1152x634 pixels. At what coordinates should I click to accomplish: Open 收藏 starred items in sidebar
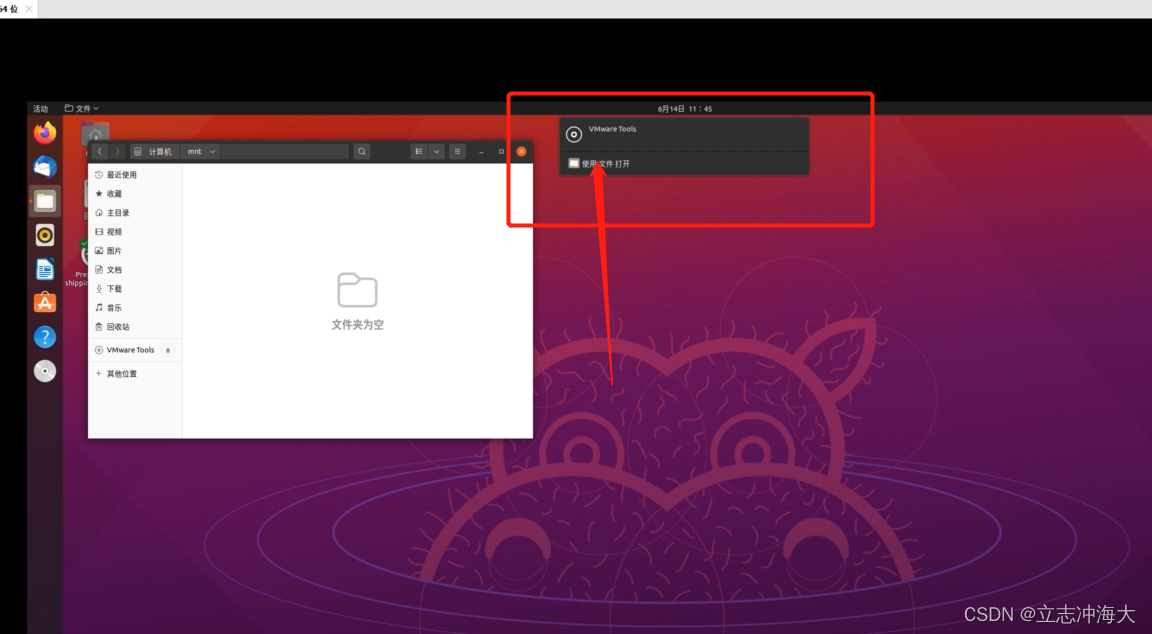[135, 194]
